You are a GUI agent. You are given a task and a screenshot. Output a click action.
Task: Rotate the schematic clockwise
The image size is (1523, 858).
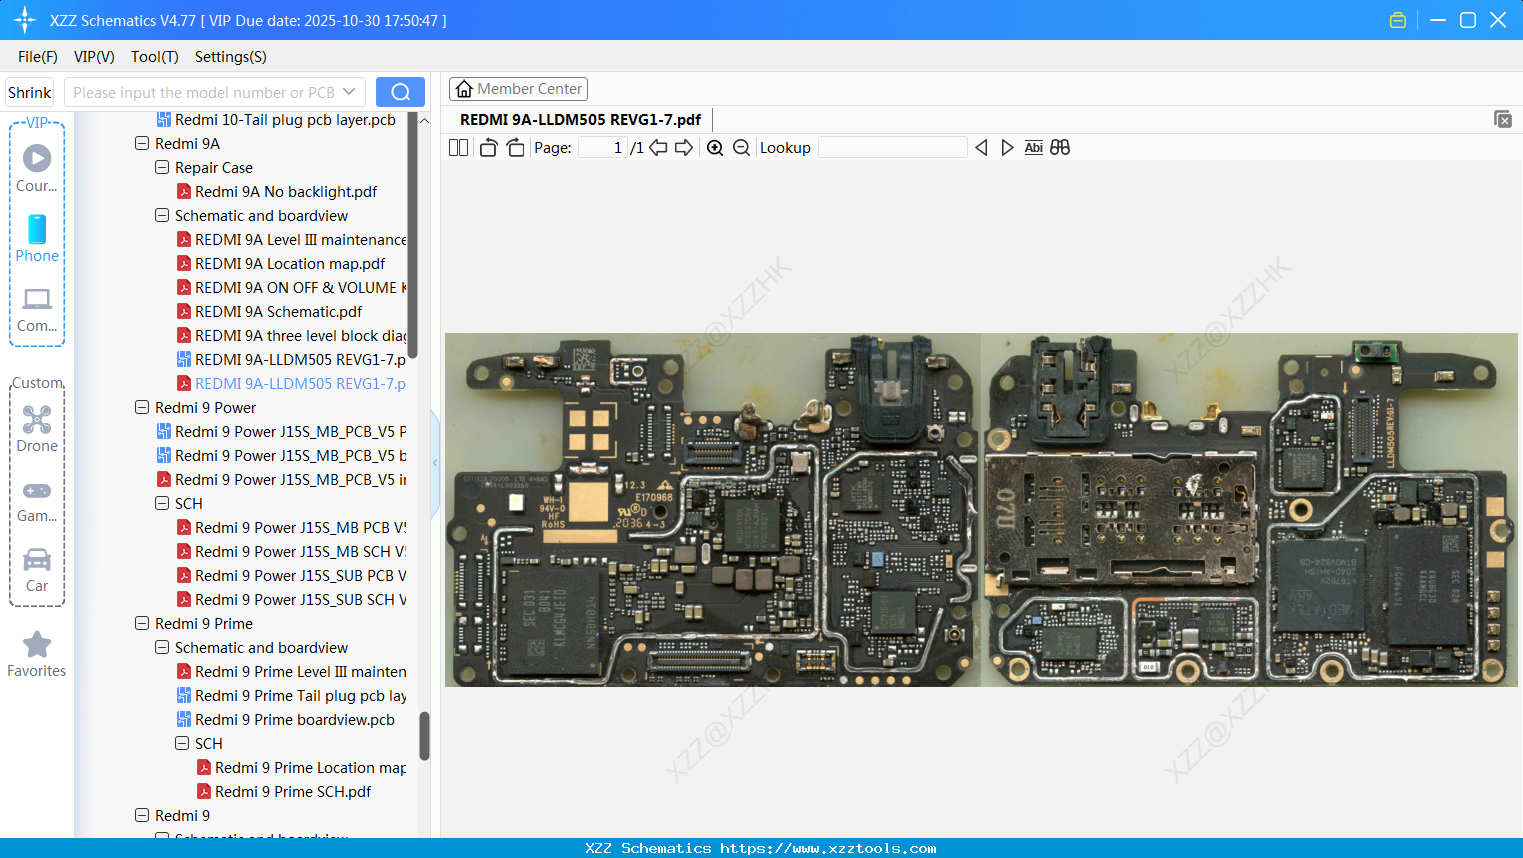point(514,147)
